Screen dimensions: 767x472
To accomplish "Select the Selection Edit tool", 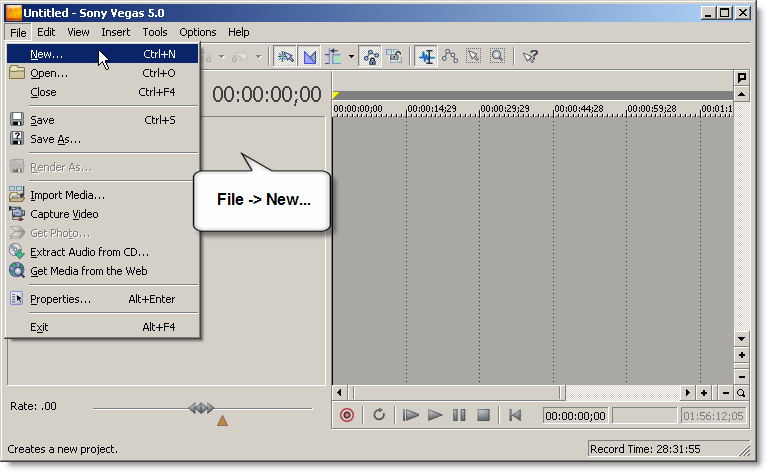I will pyautogui.click(x=474, y=57).
